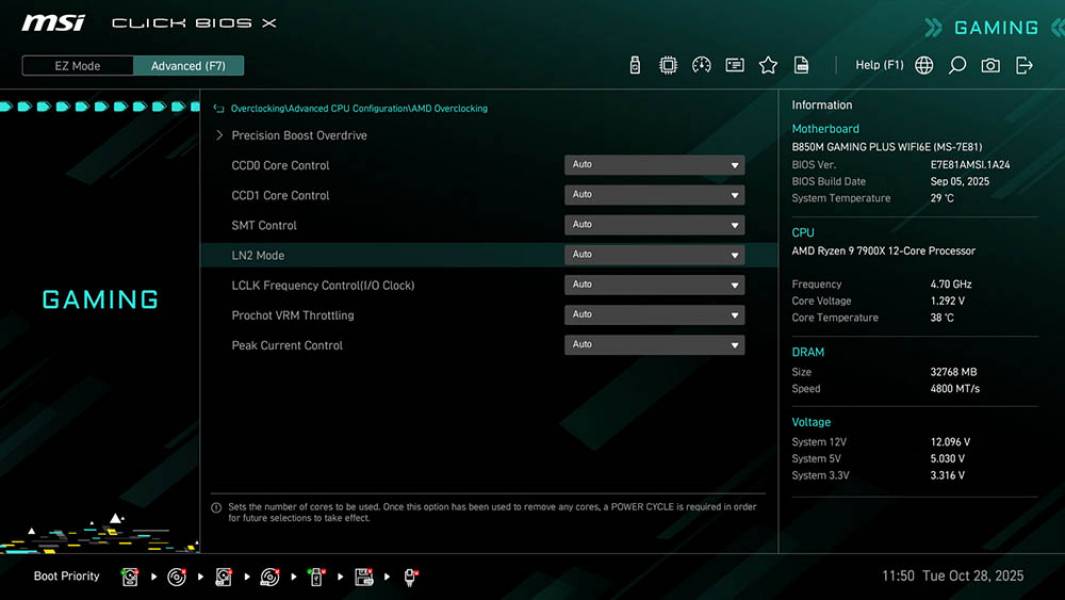Open the search magnifier icon
Image resolution: width=1065 pixels, height=600 pixels.
tap(955, 64)
